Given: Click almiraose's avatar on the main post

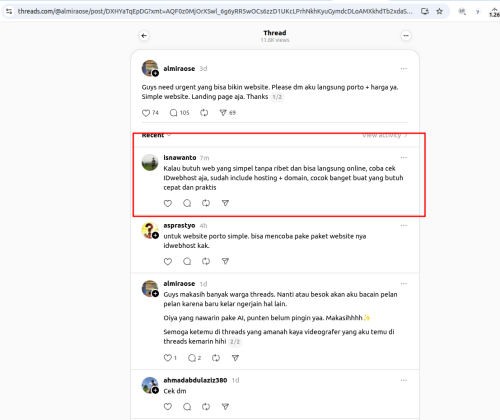Looking at the screenshot, I should coord(150,68).
